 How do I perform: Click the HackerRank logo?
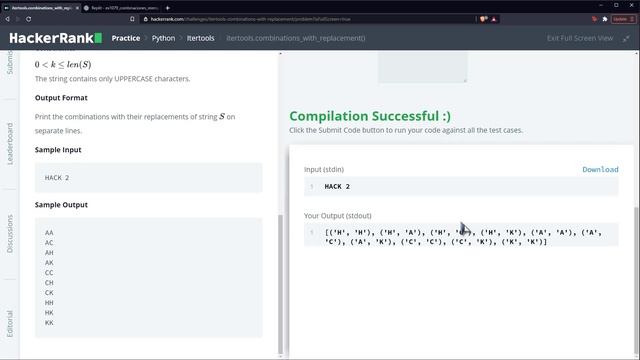click(56, 38)
